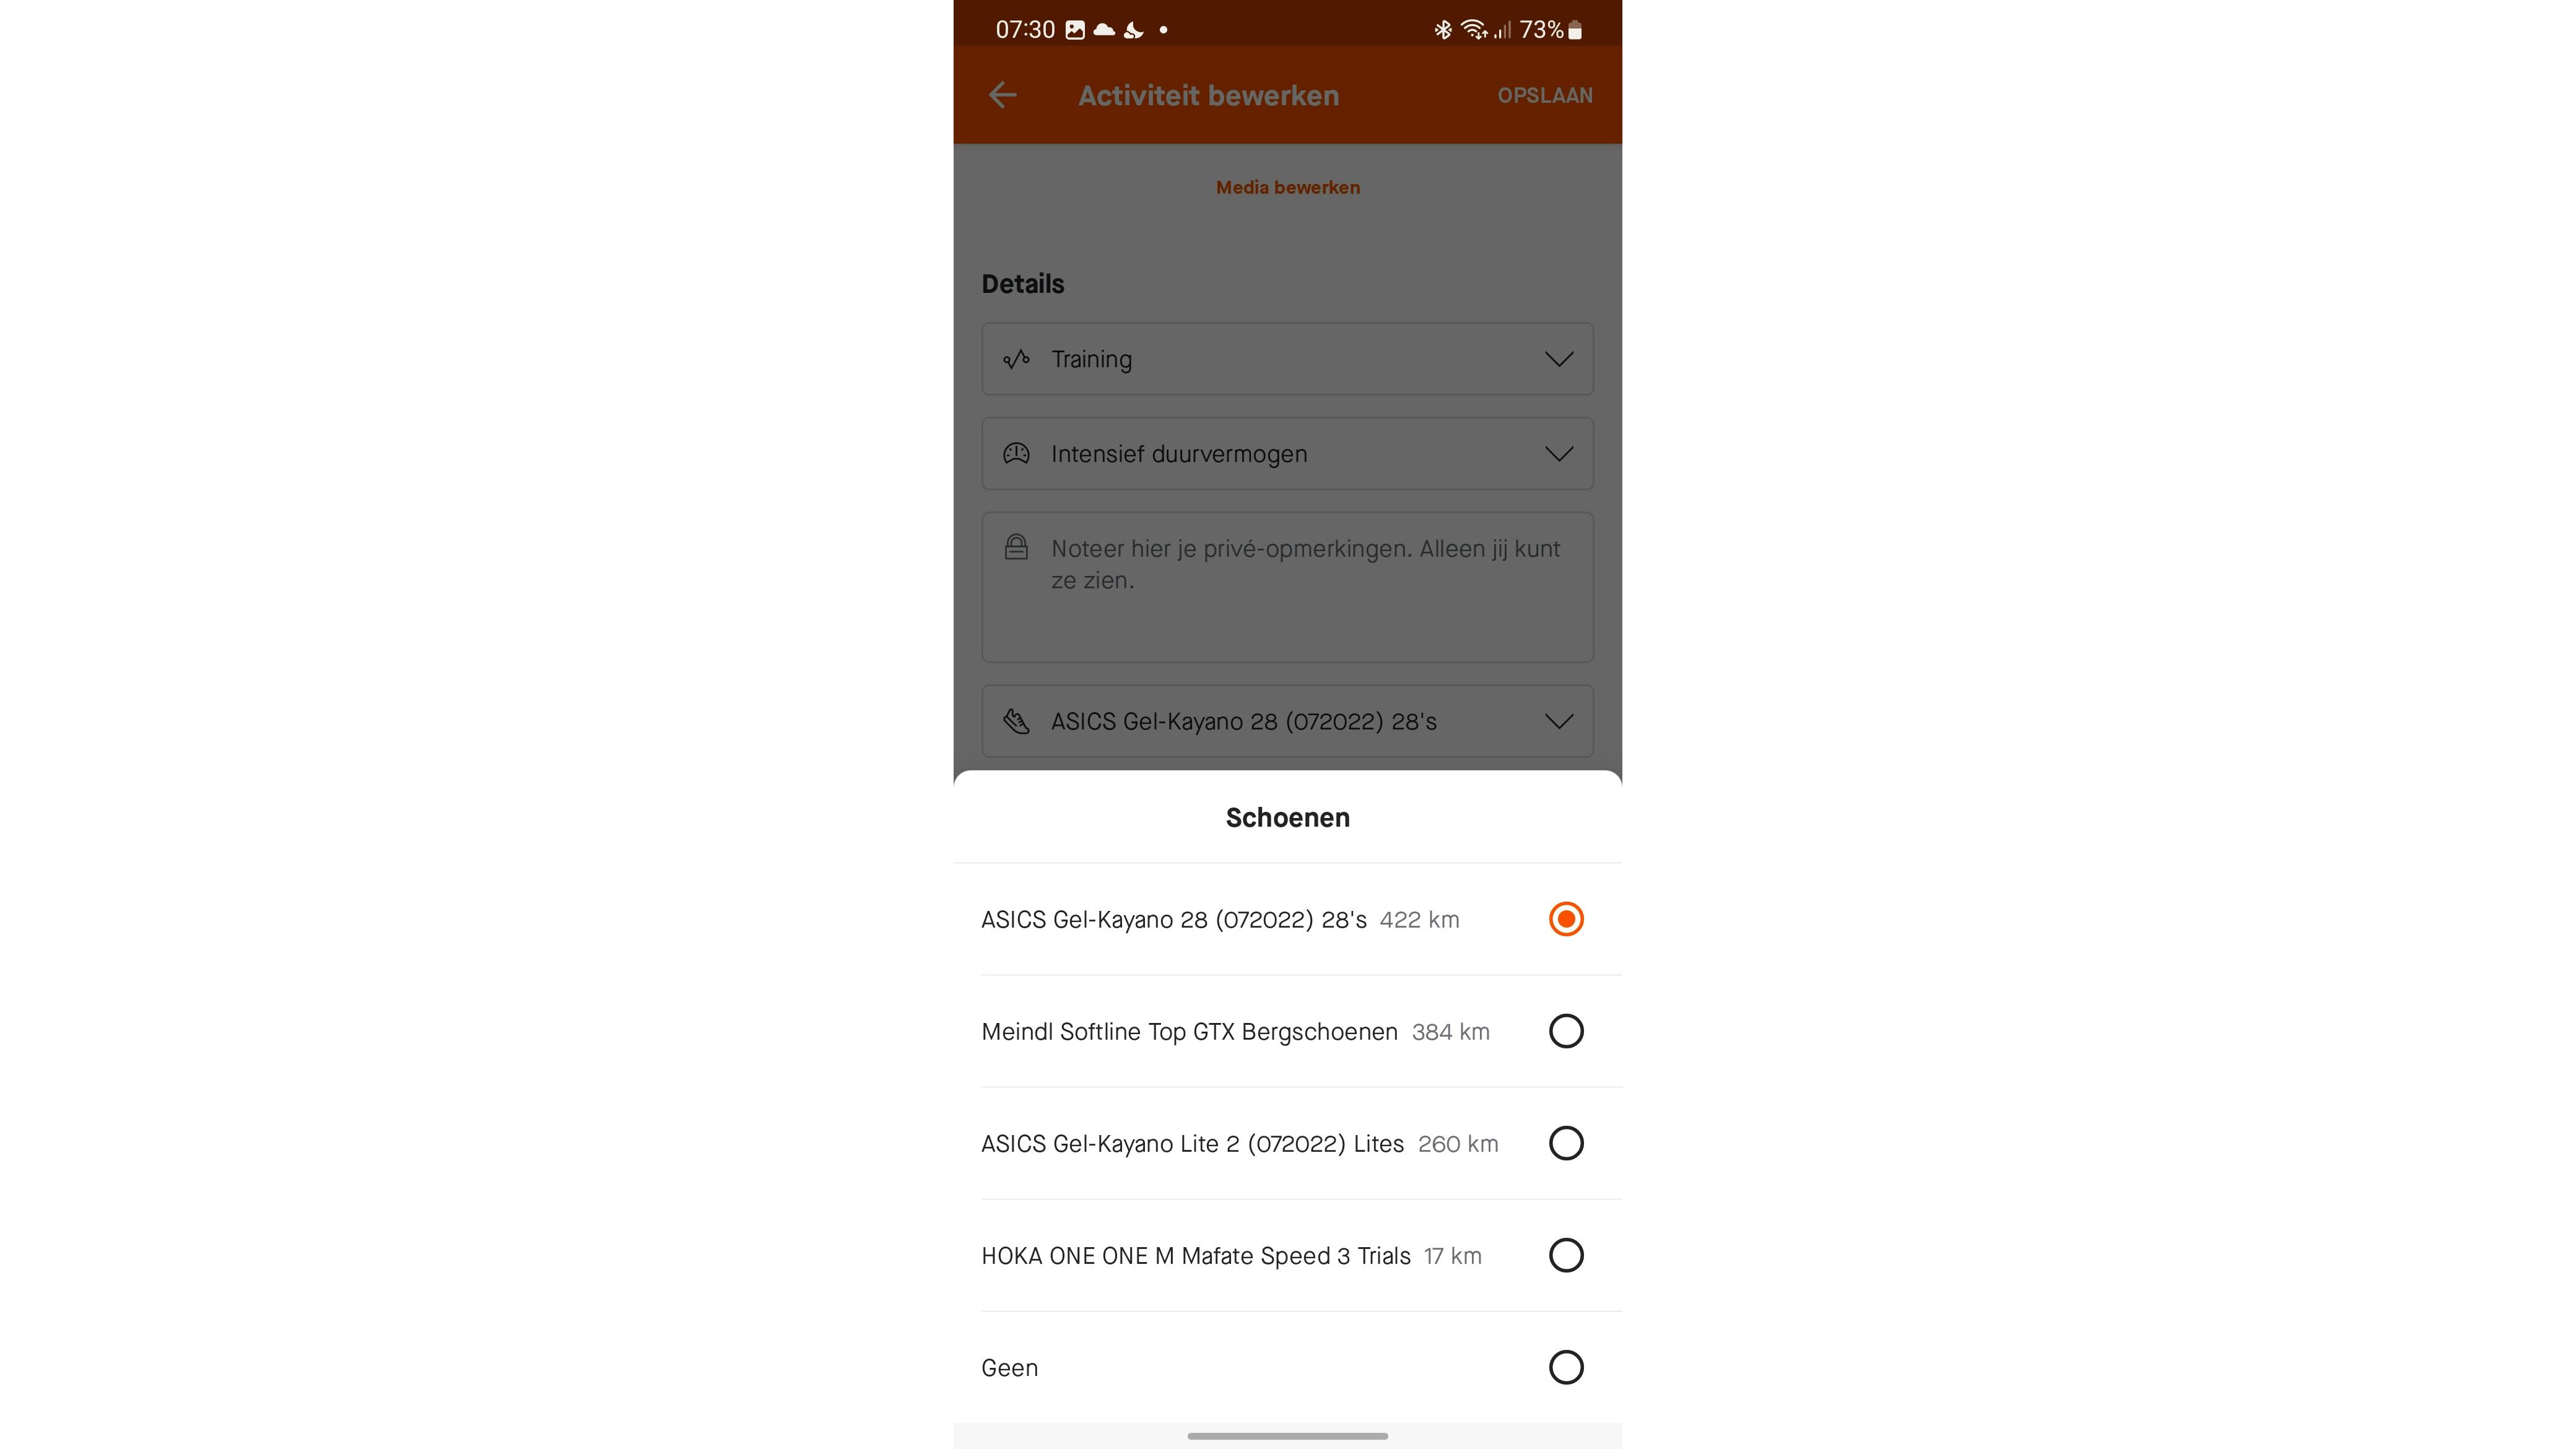Open the Media bewerken link
This screenshot has width=2576, height=1449.
tap(1287, 187)
